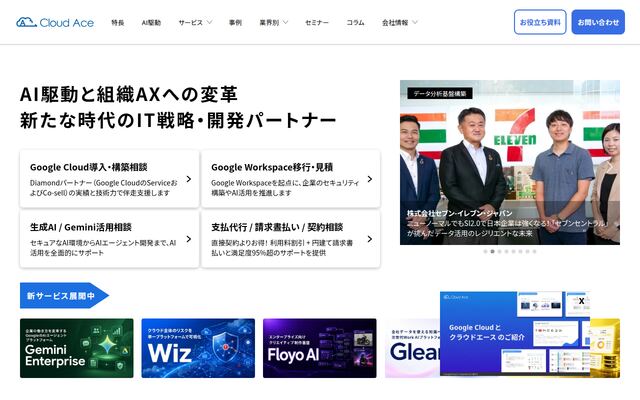This screenshot has width=640, height=400.
Task: Click arrow on 支払代行 / 請求書払い card
Action: coord(370,239)
